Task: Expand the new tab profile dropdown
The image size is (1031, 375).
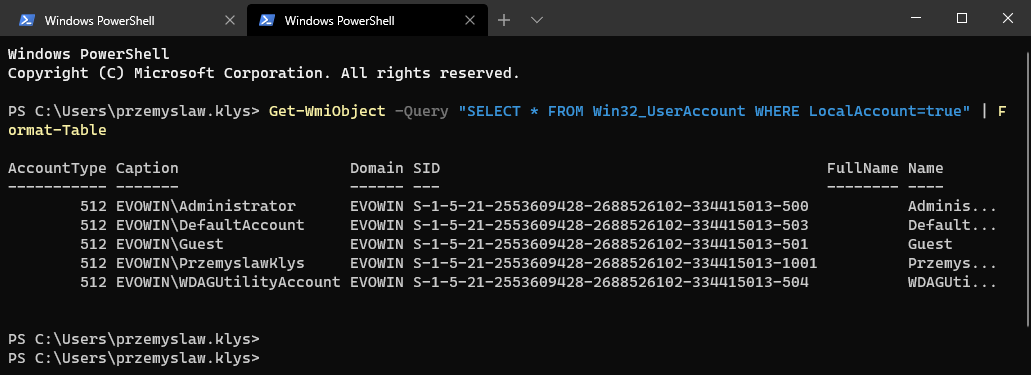Action: click(537, 20)
